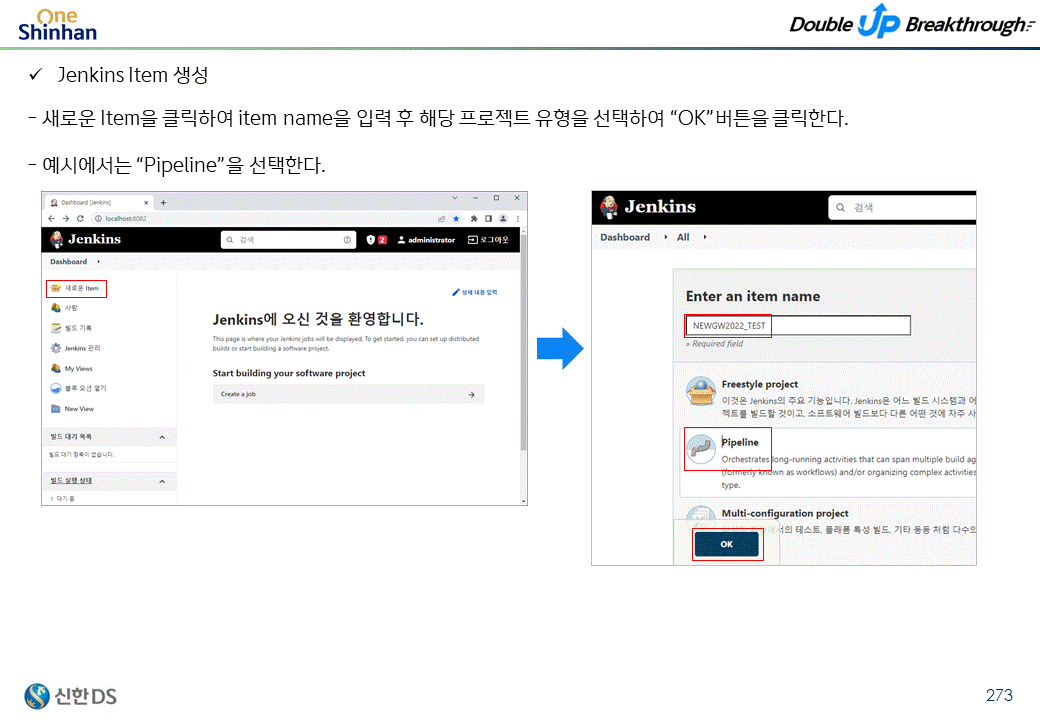Click the Freestyle project box icon

[x=700, y=390]
